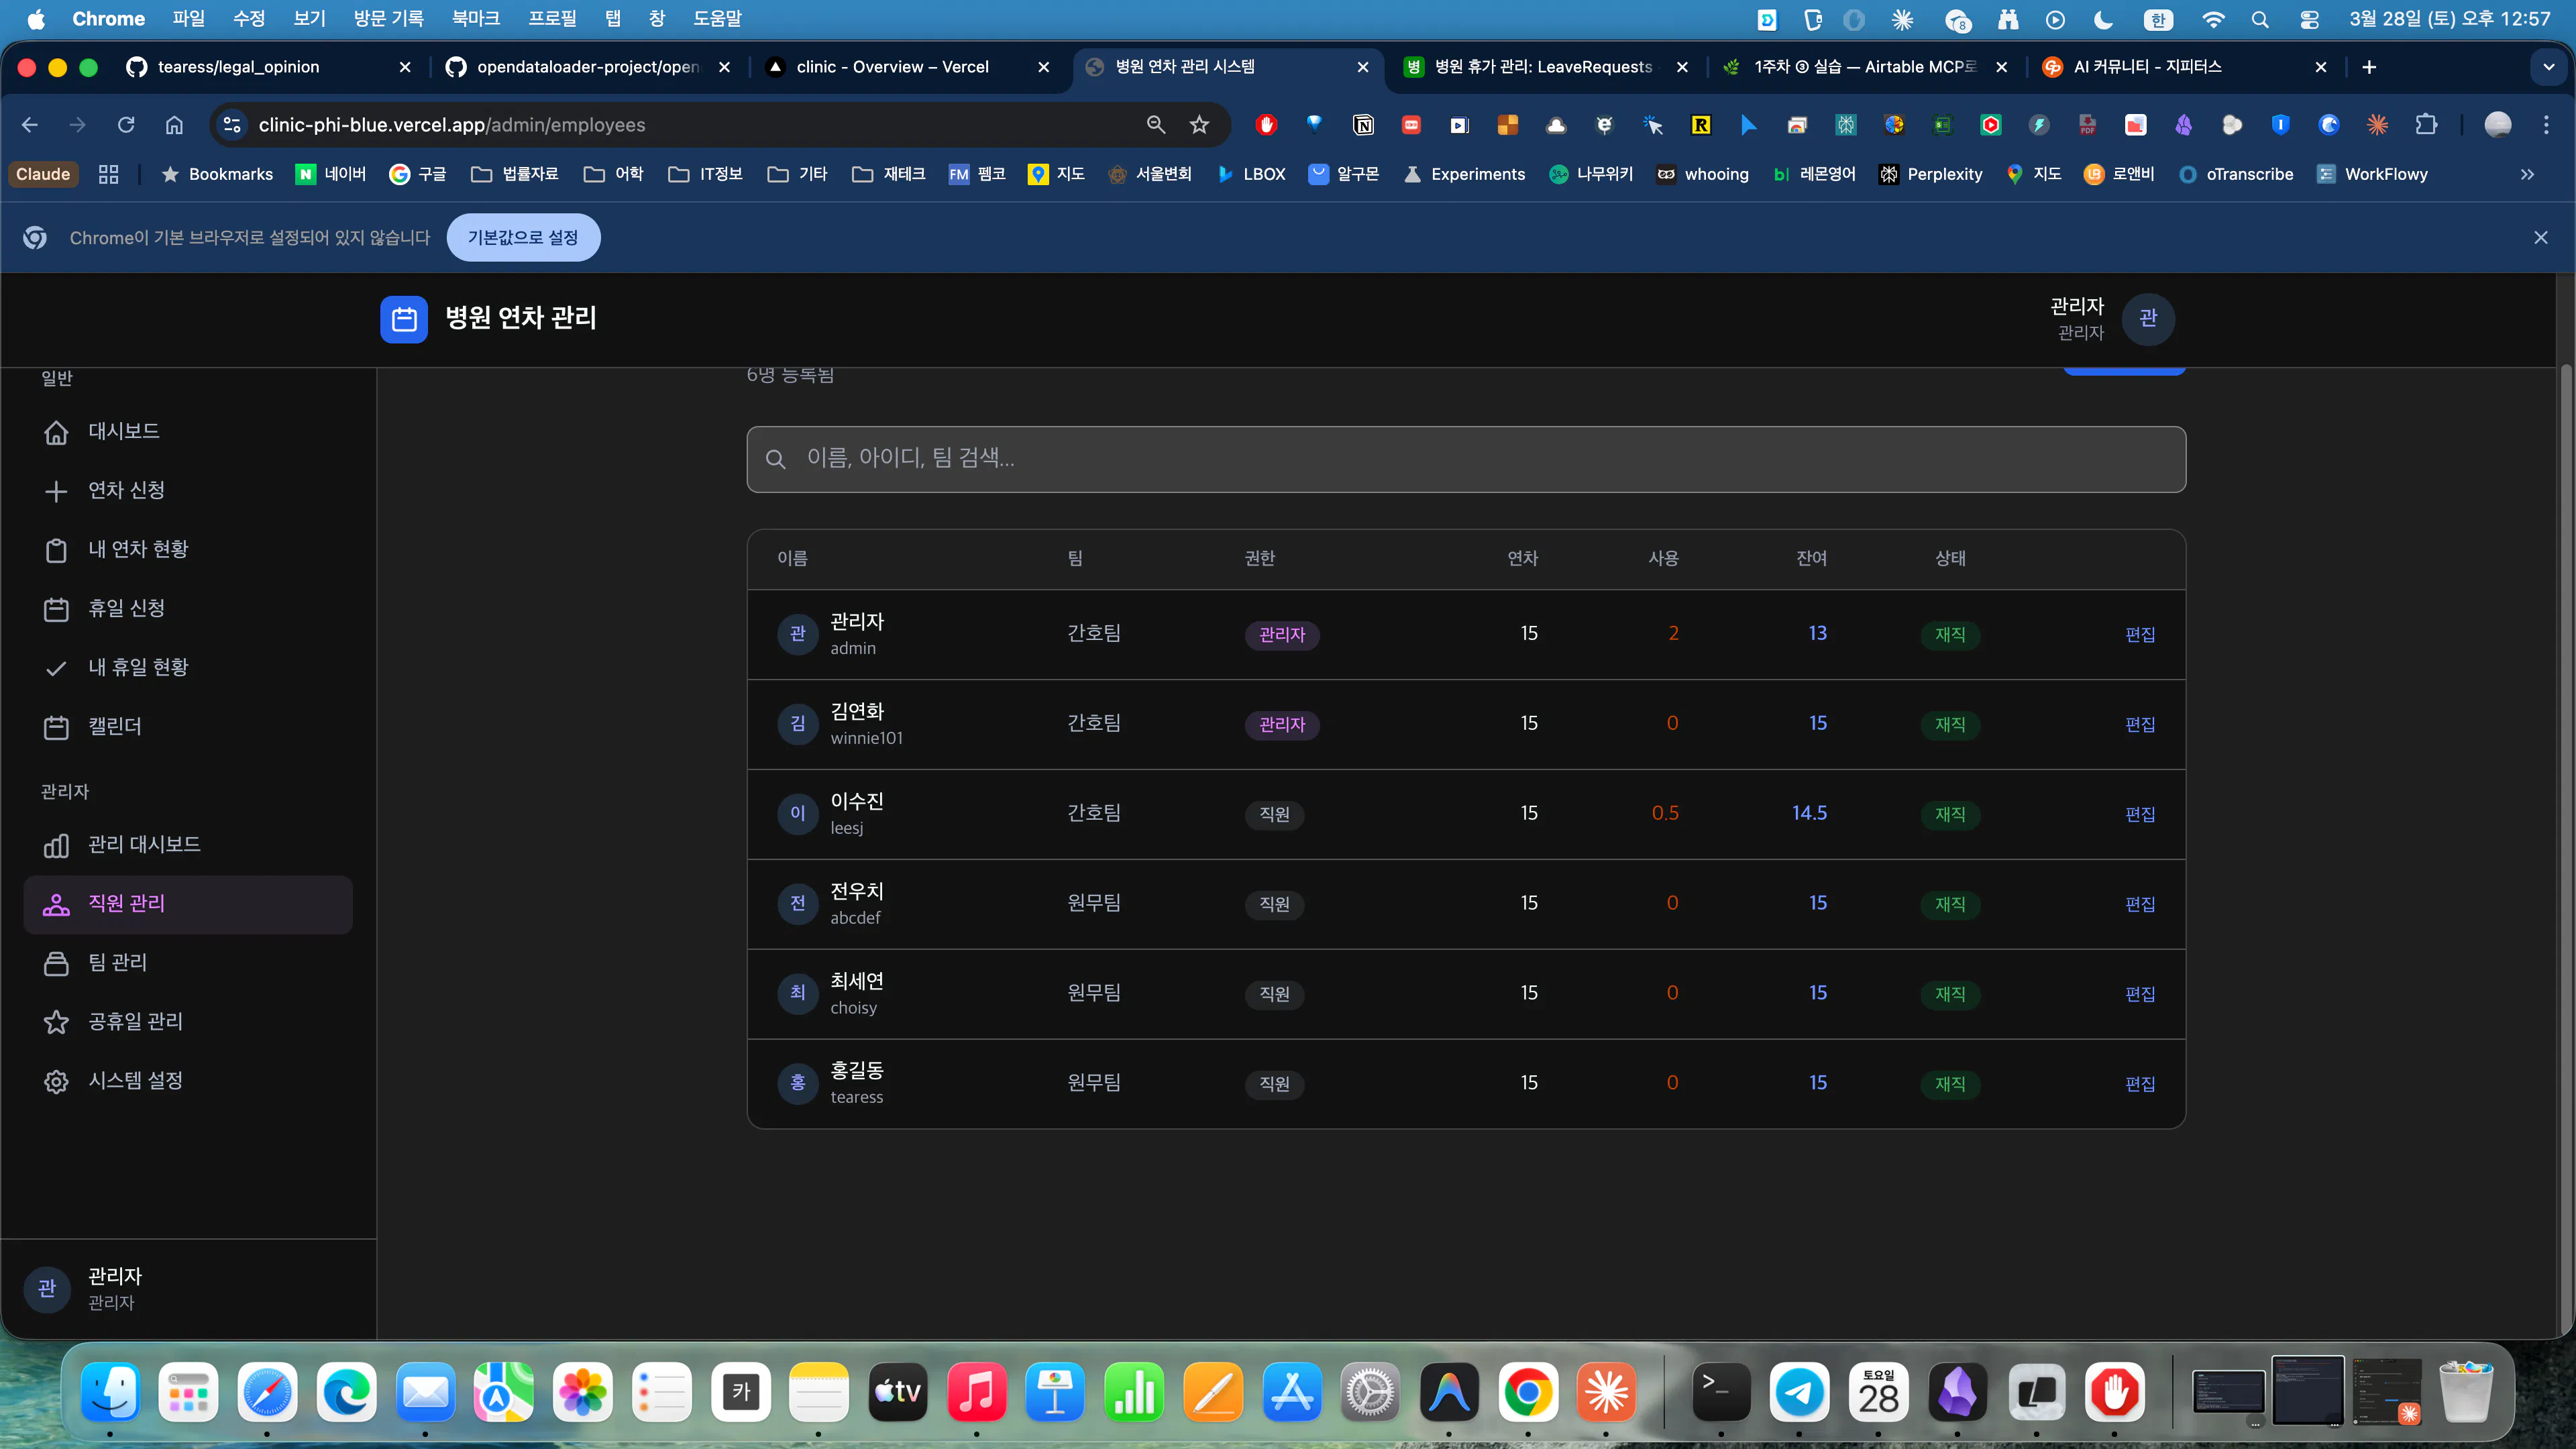Open 대시보드 home icon in sidebar
This screenshot has height=1449, width=2576.
coord(56,432)
